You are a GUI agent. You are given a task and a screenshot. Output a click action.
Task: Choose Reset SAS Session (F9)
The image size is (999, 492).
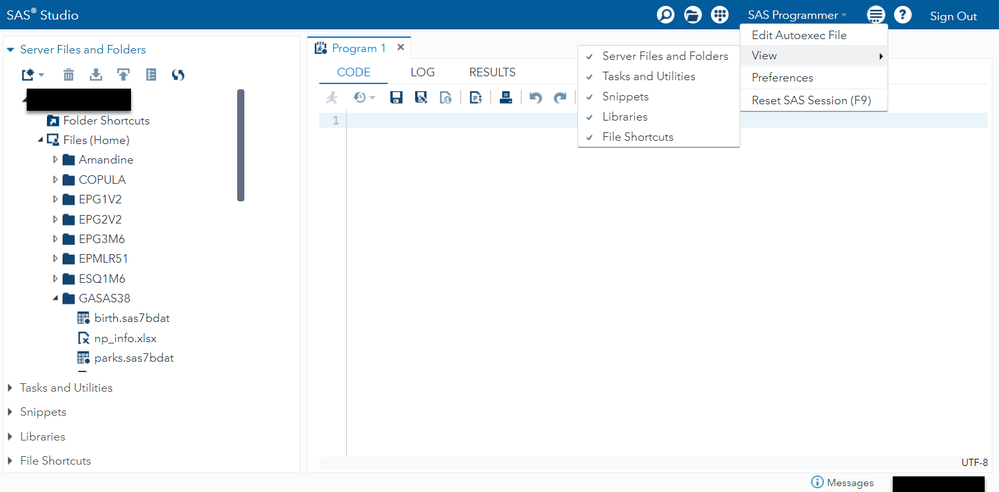click(814, 100)
